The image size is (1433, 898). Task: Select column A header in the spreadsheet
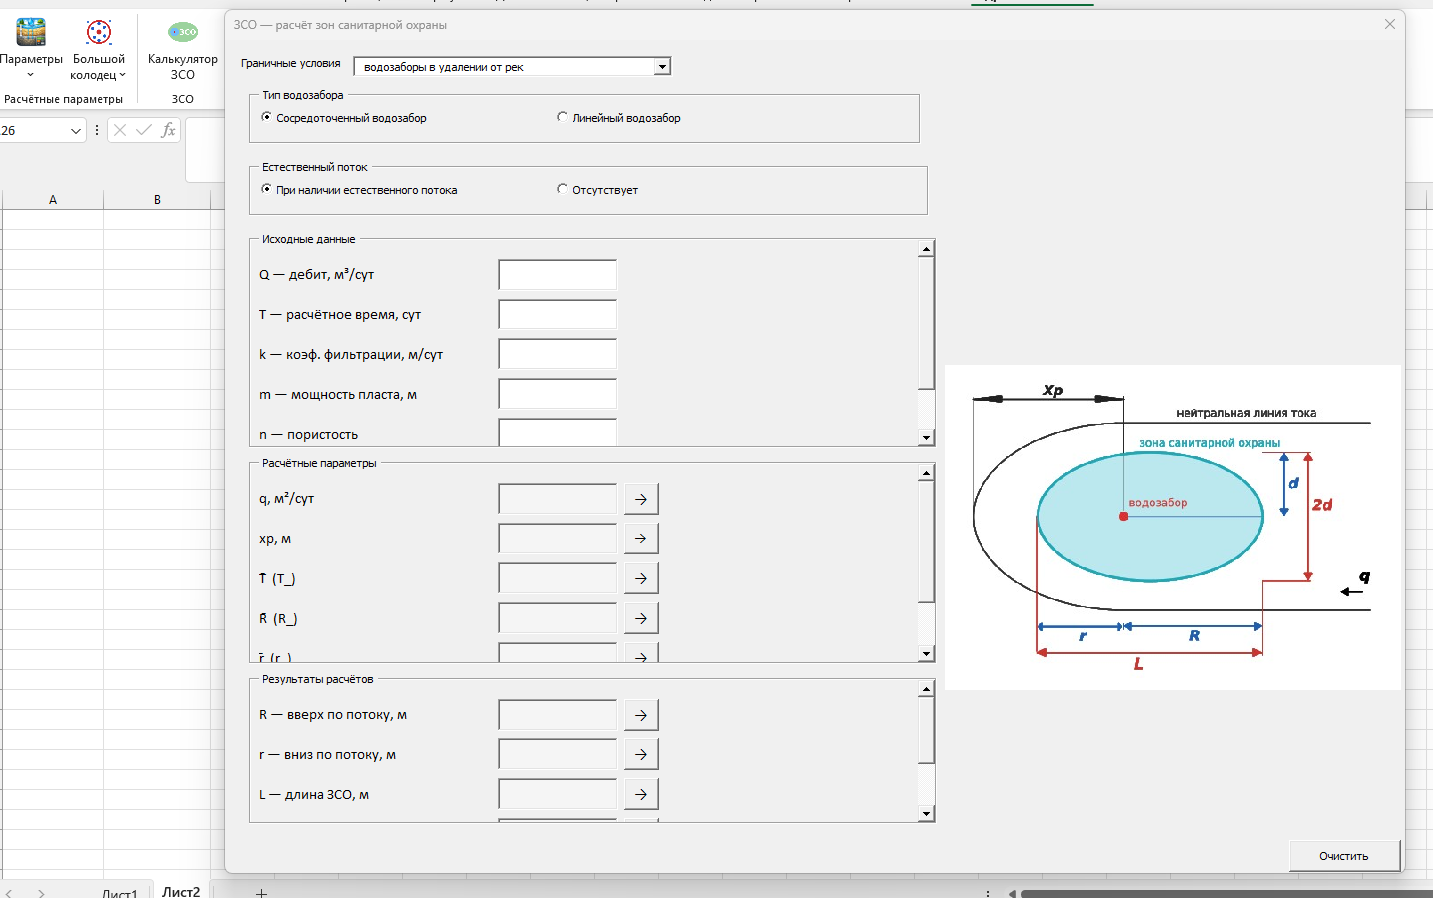(x=53, y=200)
